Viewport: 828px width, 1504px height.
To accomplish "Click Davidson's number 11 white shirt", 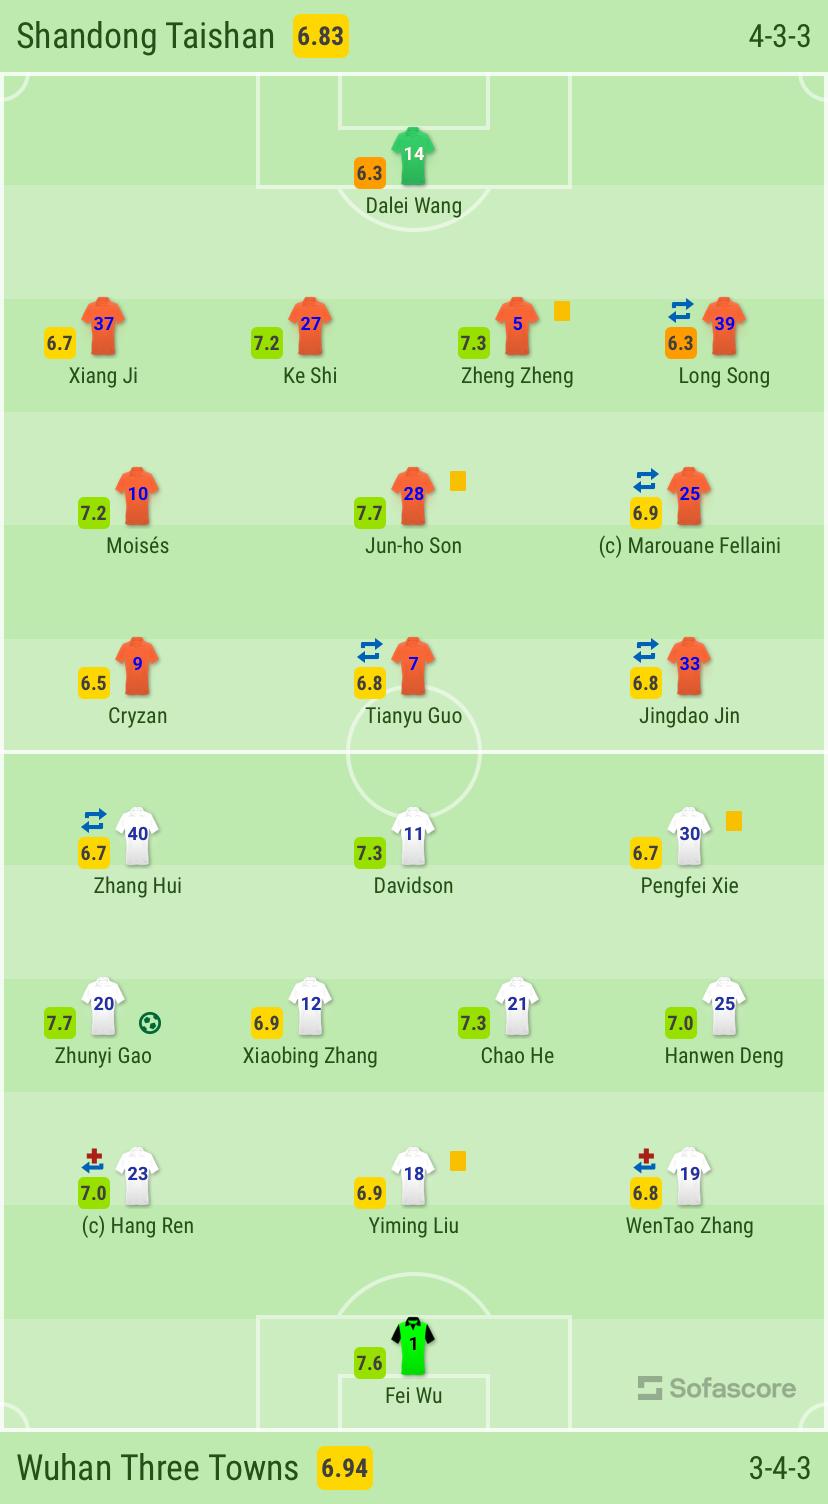I will (413, 836).
